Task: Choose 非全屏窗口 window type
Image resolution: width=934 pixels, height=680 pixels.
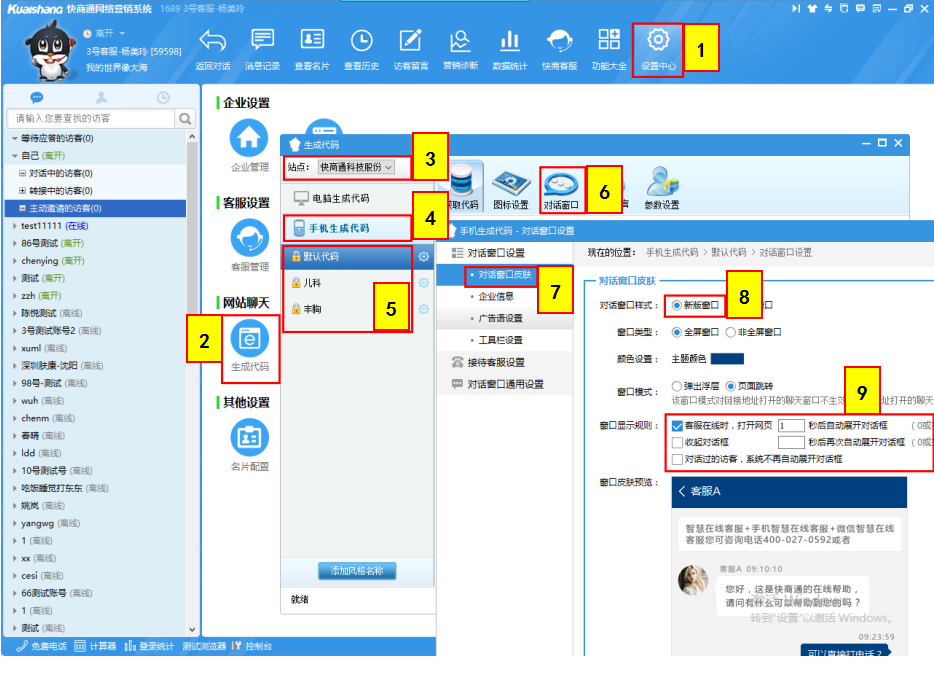Action: 731,332
